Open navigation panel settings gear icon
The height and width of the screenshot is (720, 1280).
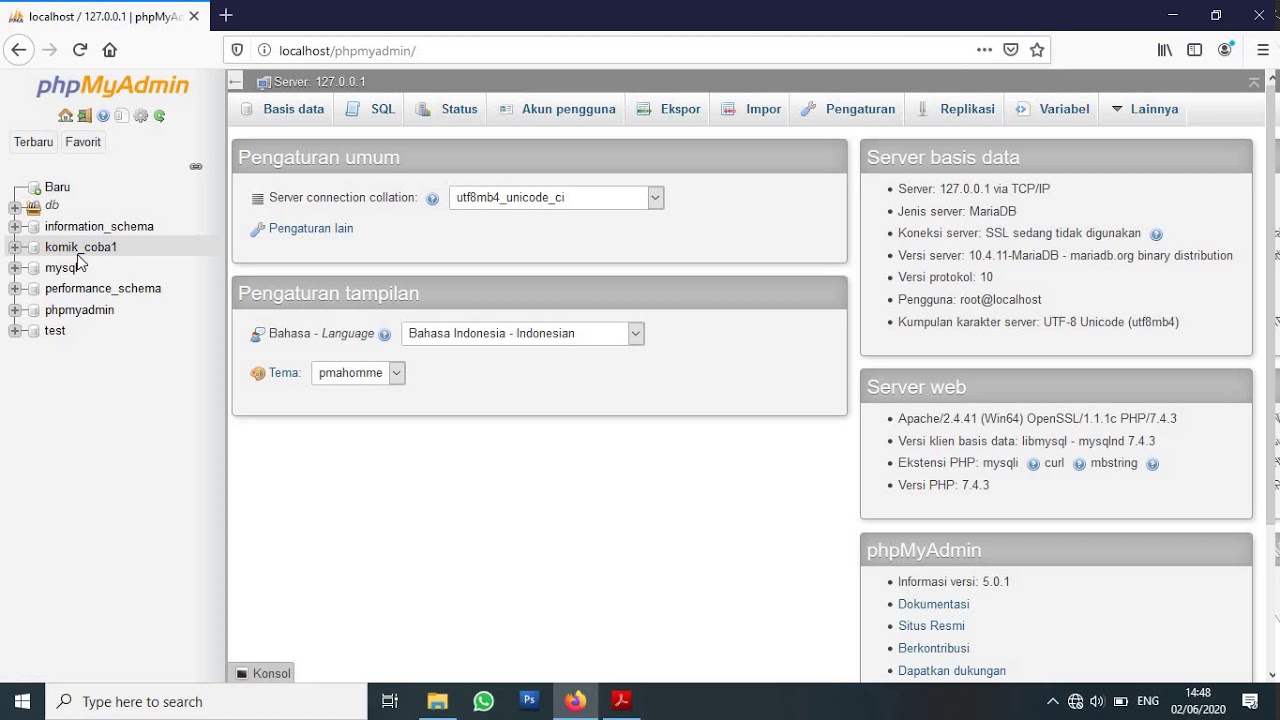[141, 116]
